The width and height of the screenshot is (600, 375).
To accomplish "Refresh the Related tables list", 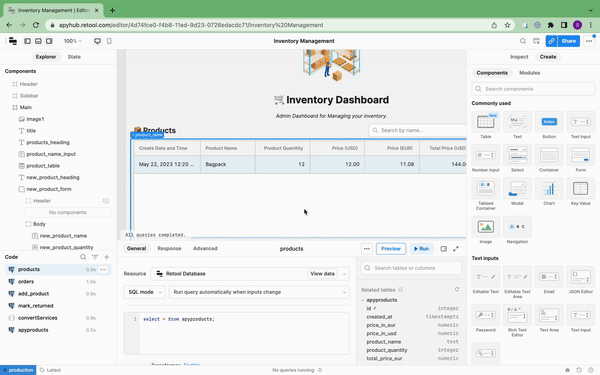I will [x=457, y=289].
